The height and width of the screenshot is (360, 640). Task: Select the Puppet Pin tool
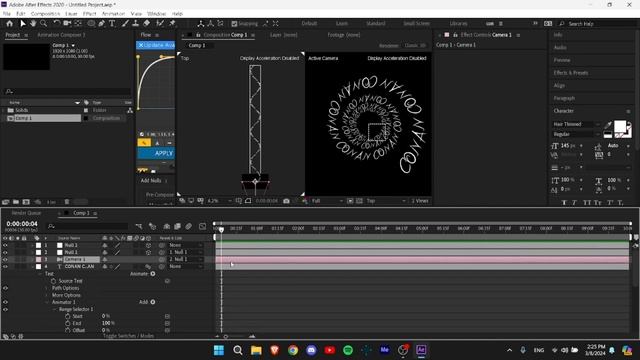[172, 24]
